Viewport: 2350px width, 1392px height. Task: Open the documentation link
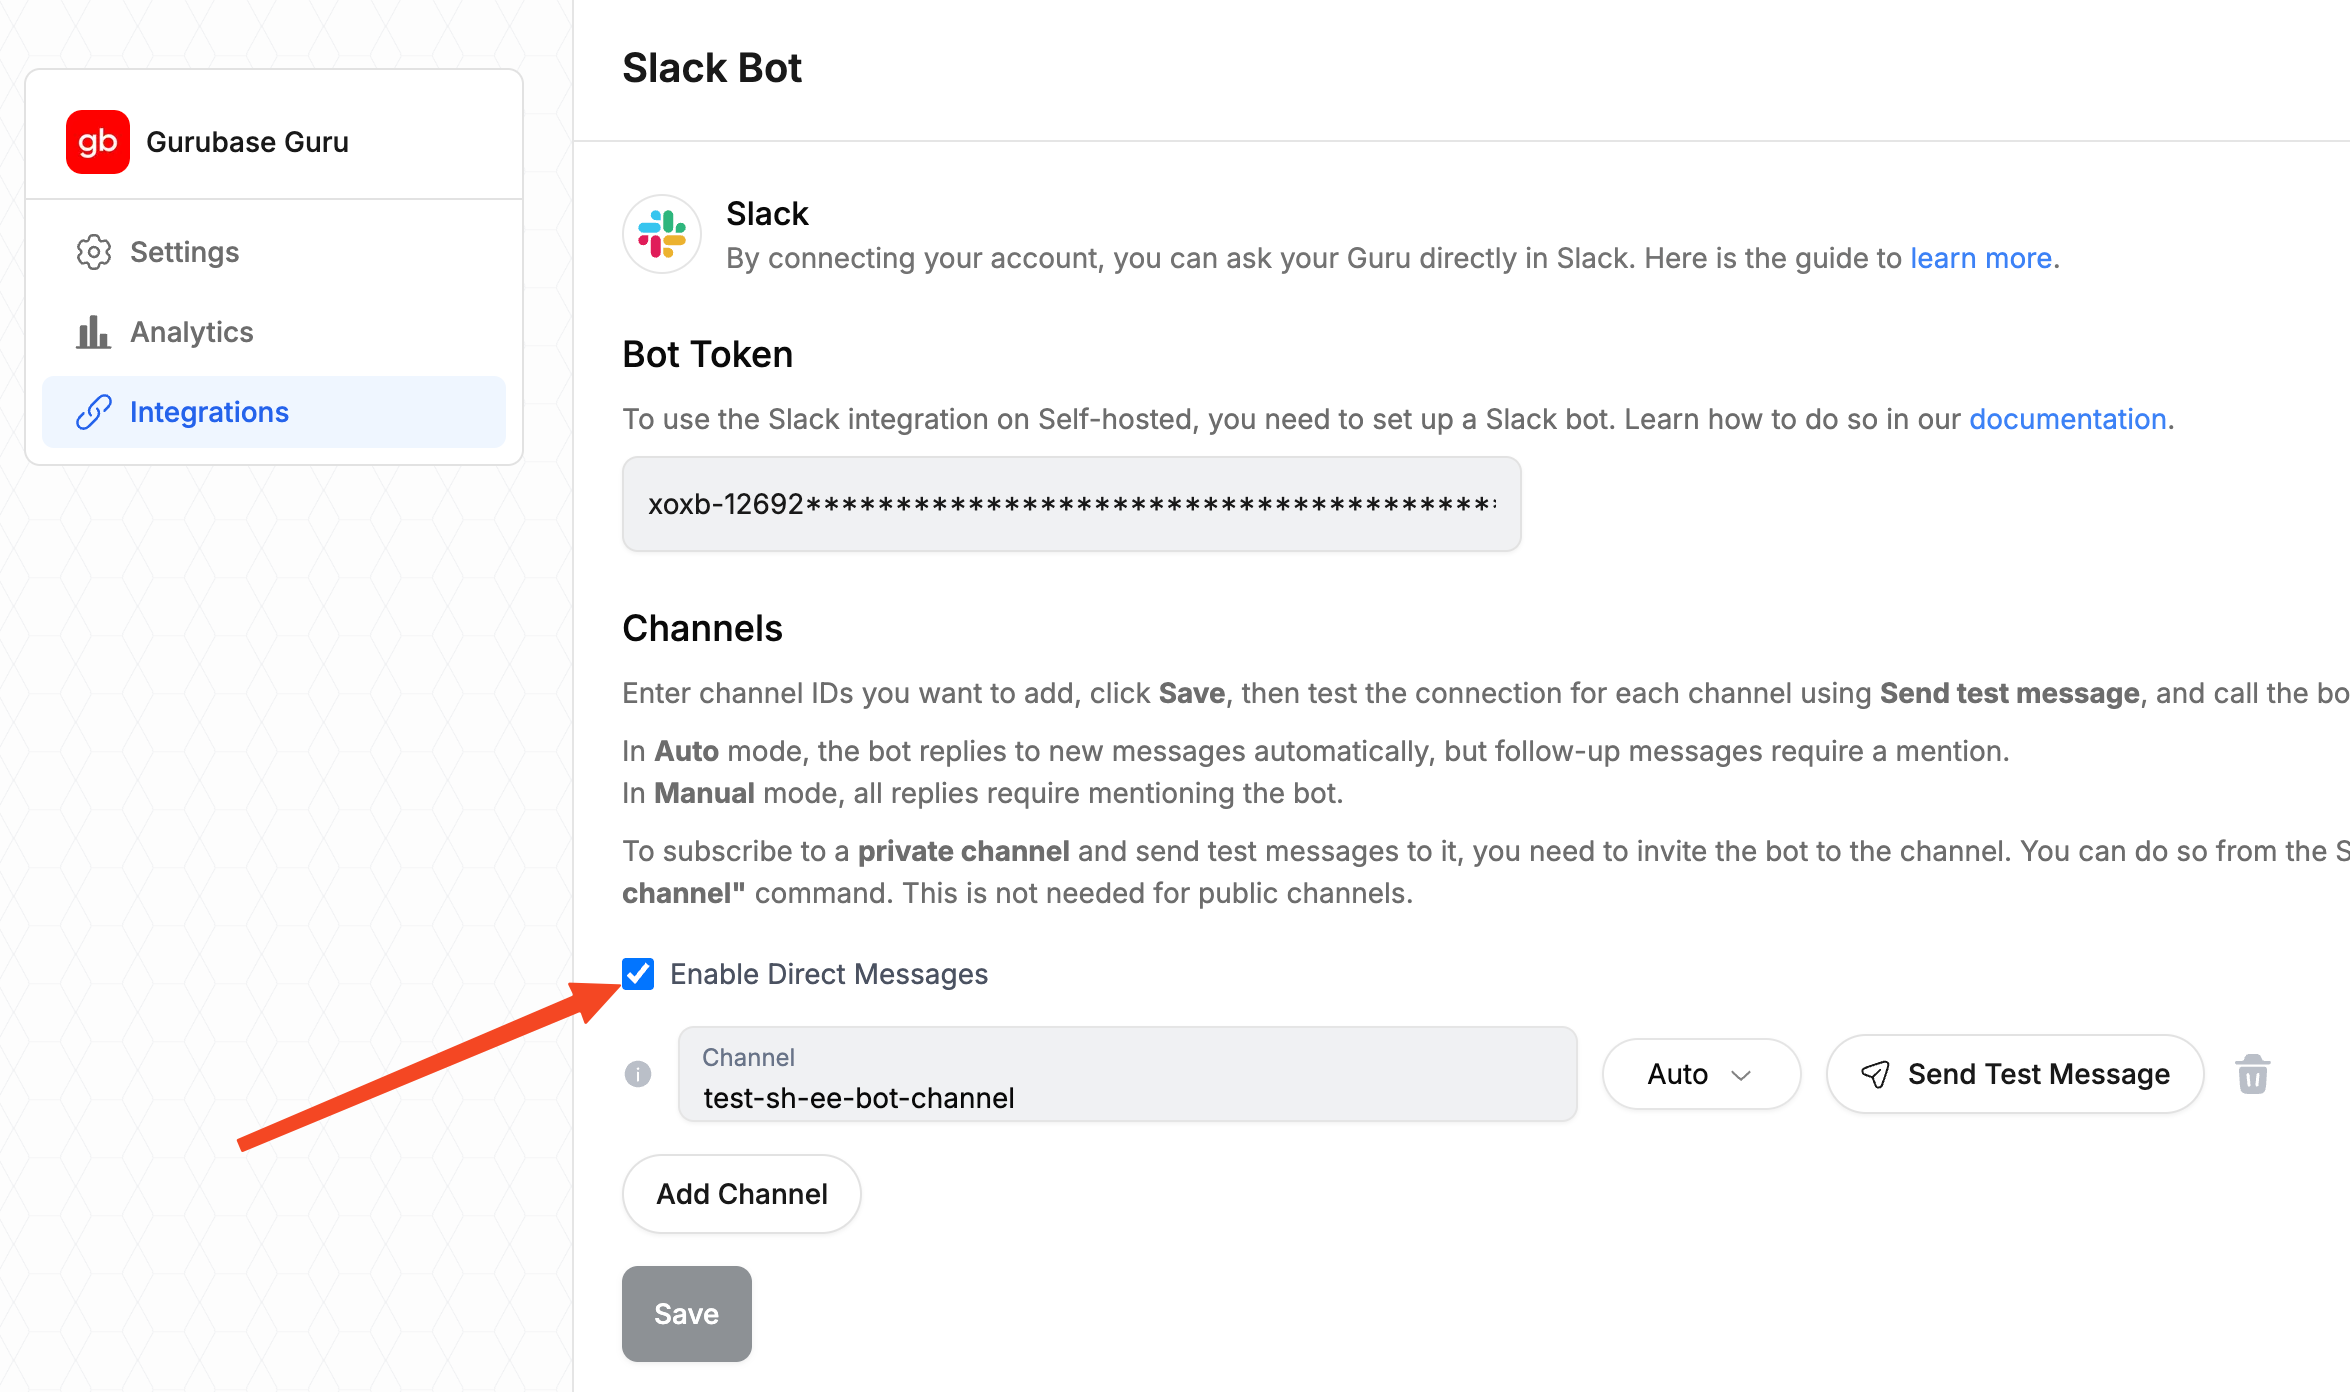coord(2067,419)
